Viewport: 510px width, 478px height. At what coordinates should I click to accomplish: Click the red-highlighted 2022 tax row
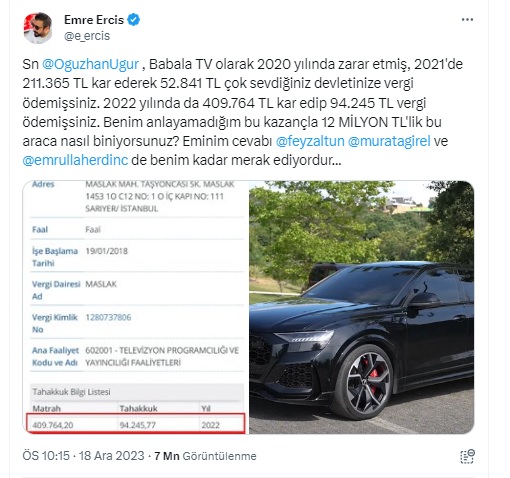pyautogui.click(x=136, y=423)
